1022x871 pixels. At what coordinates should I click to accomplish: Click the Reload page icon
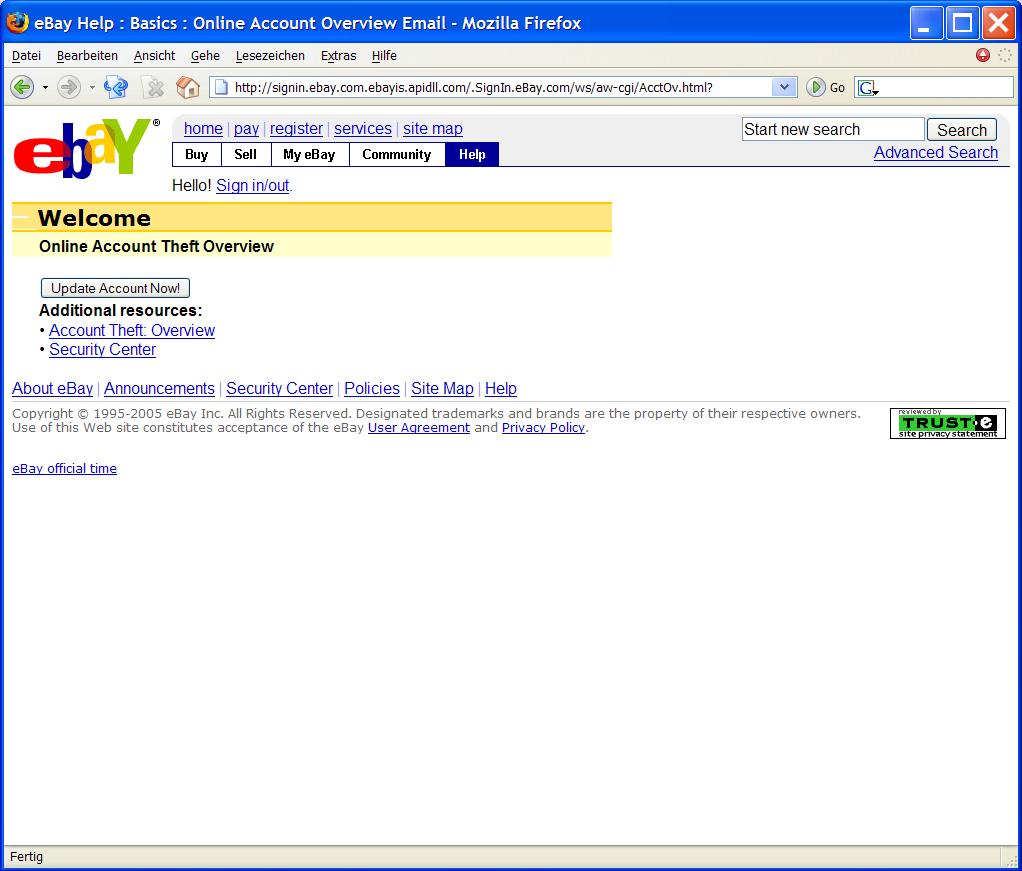[x=116, y=87]
